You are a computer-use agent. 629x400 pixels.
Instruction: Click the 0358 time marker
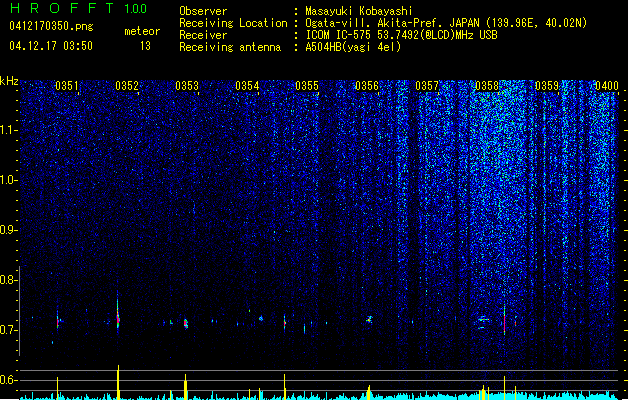(x=487, y=86)
